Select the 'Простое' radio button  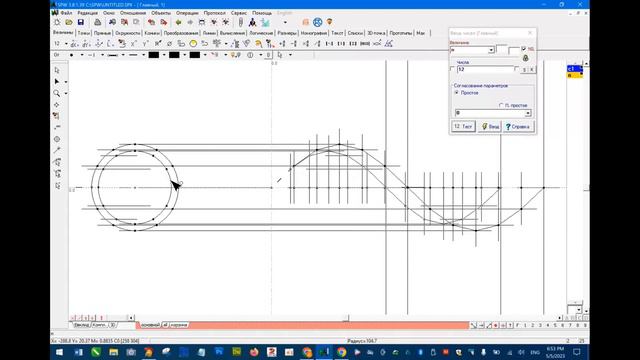point(457,93)
